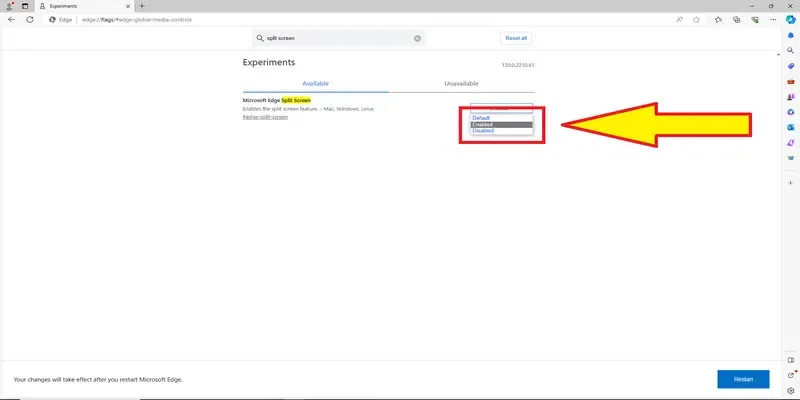Open the sidebar Shopping tag icon
Viewport: 800px width, 400px height.
791,66
